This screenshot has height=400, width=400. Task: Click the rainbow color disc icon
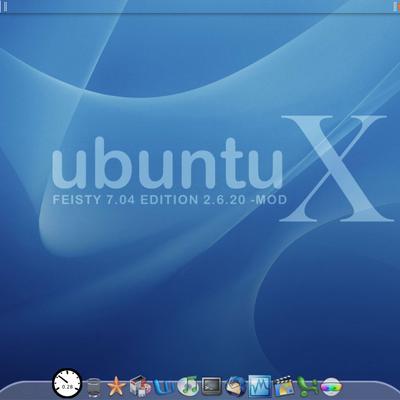pyautogui.click(x=331, y=388)
